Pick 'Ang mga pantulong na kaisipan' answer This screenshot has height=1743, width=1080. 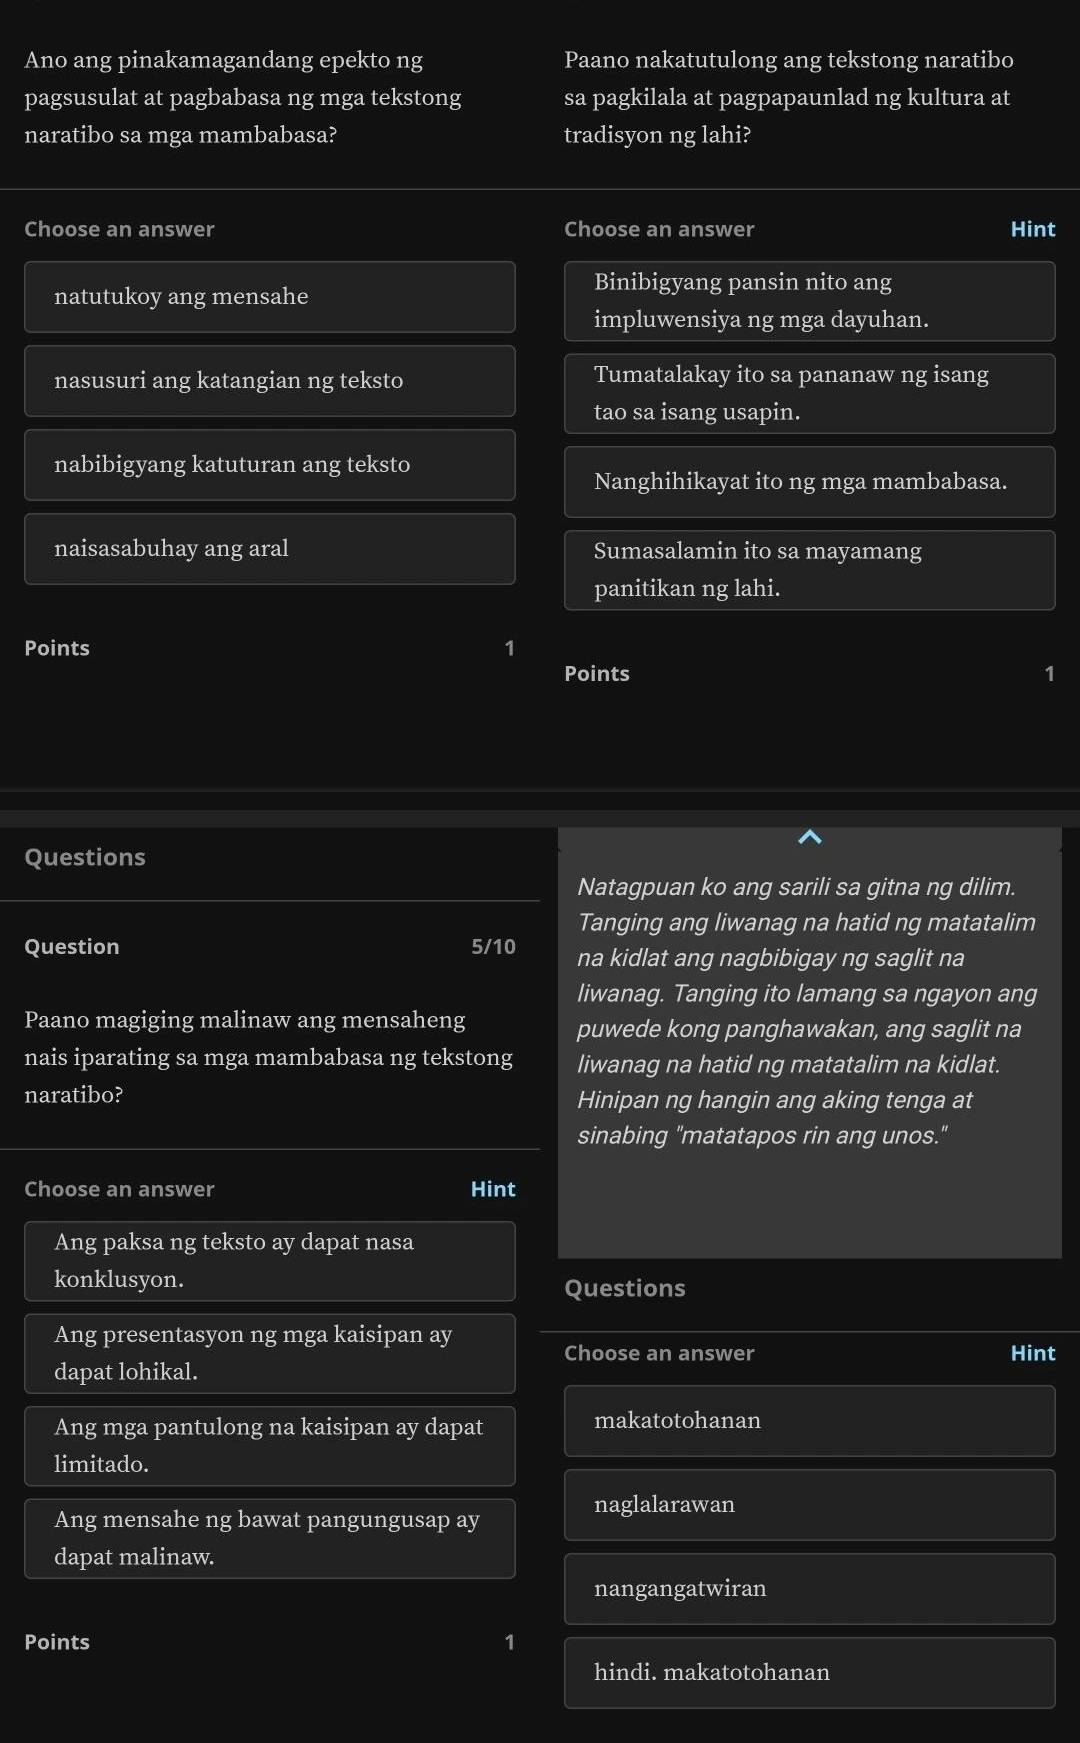point(270,1446)
